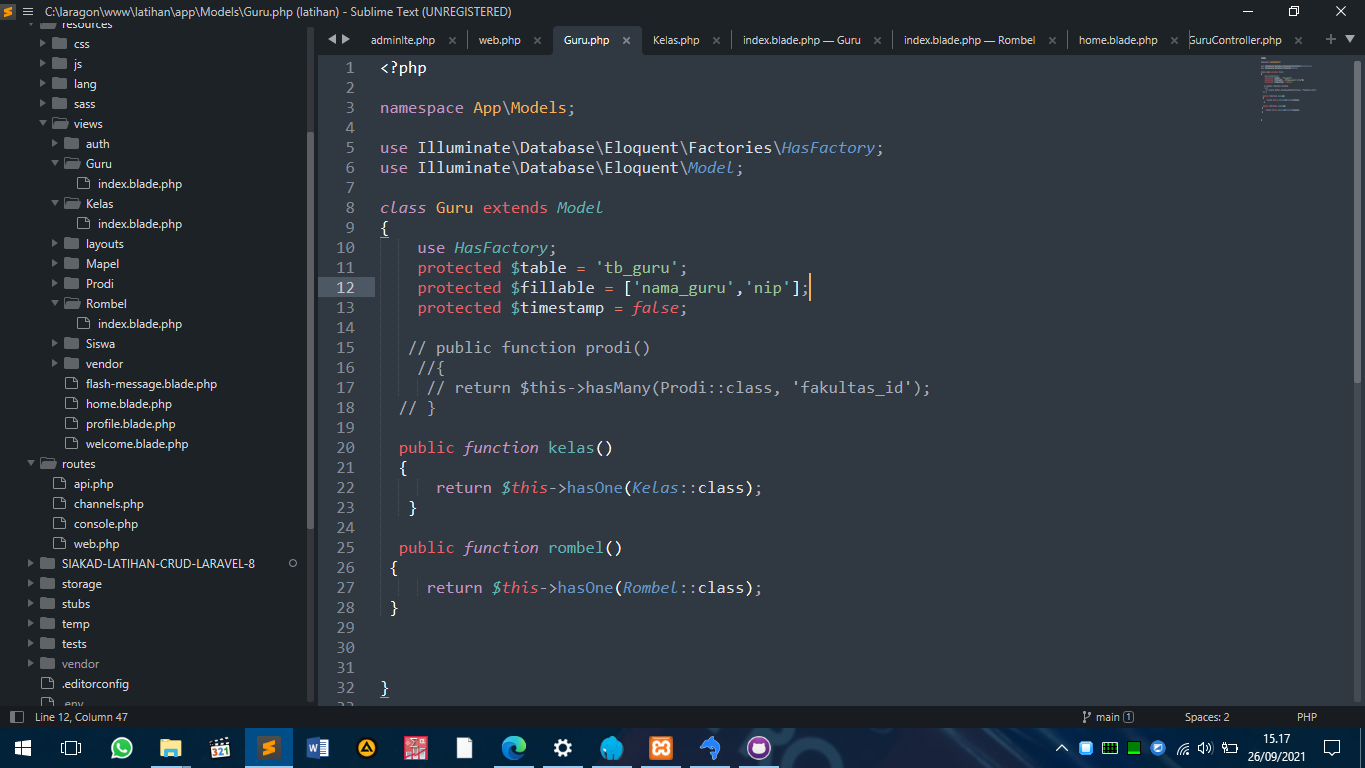This screenshot has height=768, width=1365.
Task: Change syntax using the PHP status label
Action: (x=1307, y=717)
